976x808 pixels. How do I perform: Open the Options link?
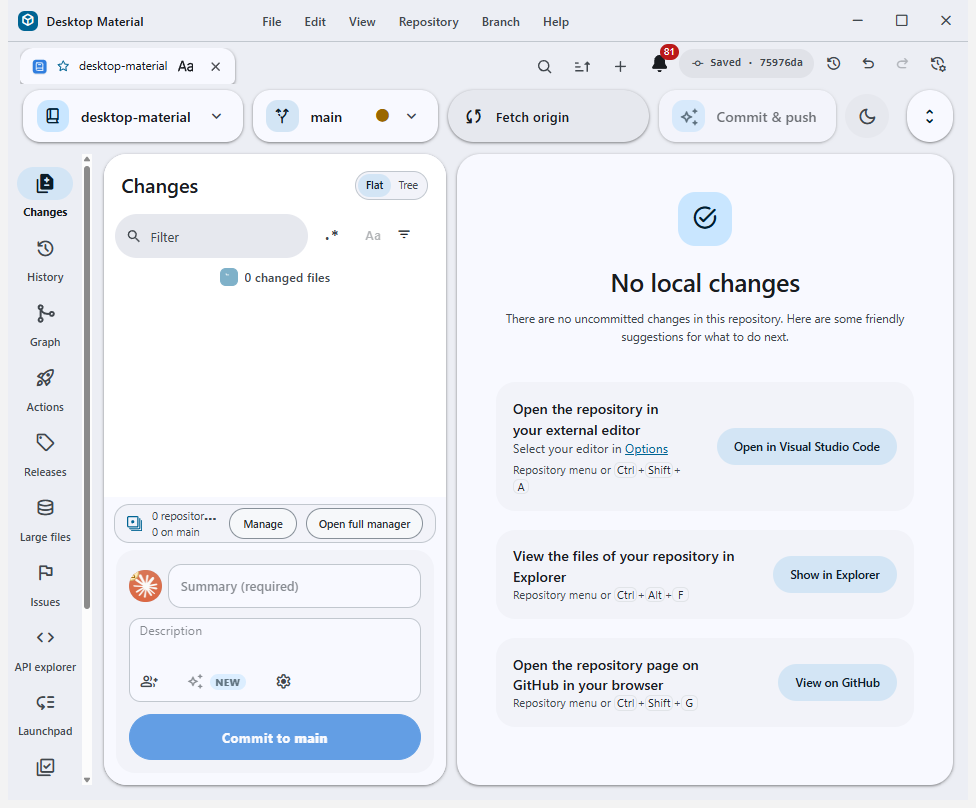coord(646,449)
